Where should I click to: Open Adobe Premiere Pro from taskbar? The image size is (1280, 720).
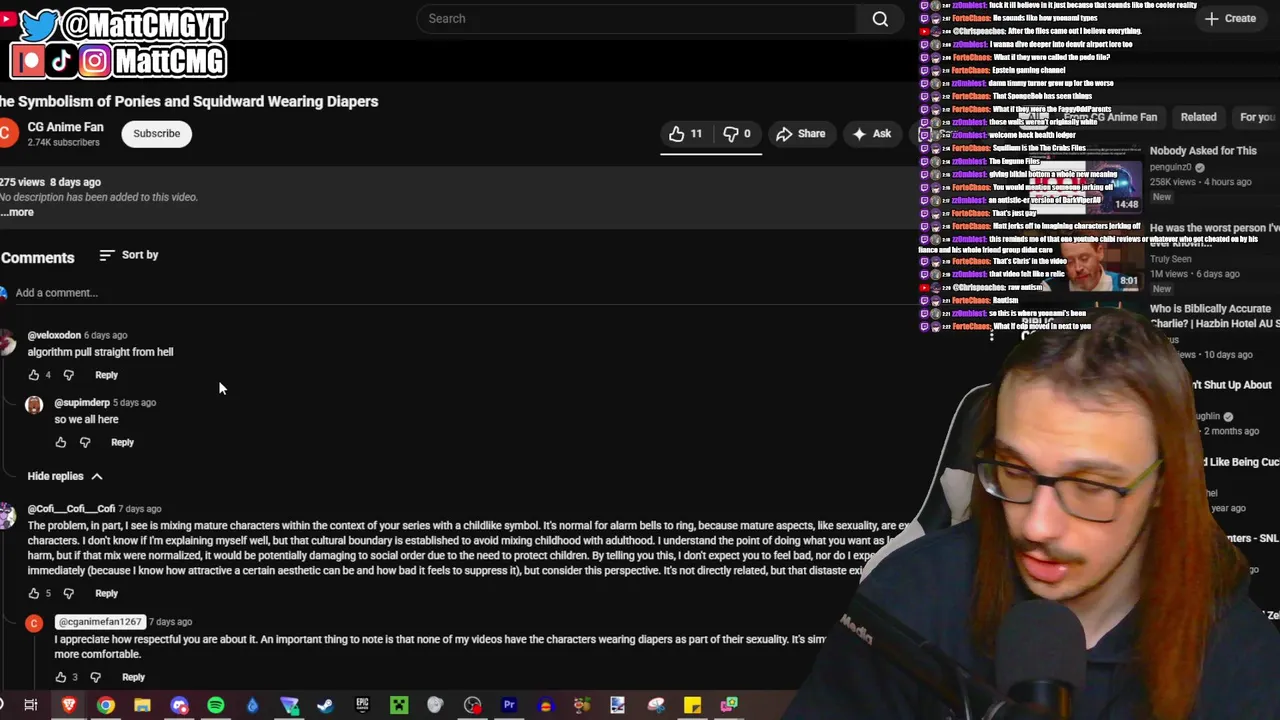click(x=509, y=705)
